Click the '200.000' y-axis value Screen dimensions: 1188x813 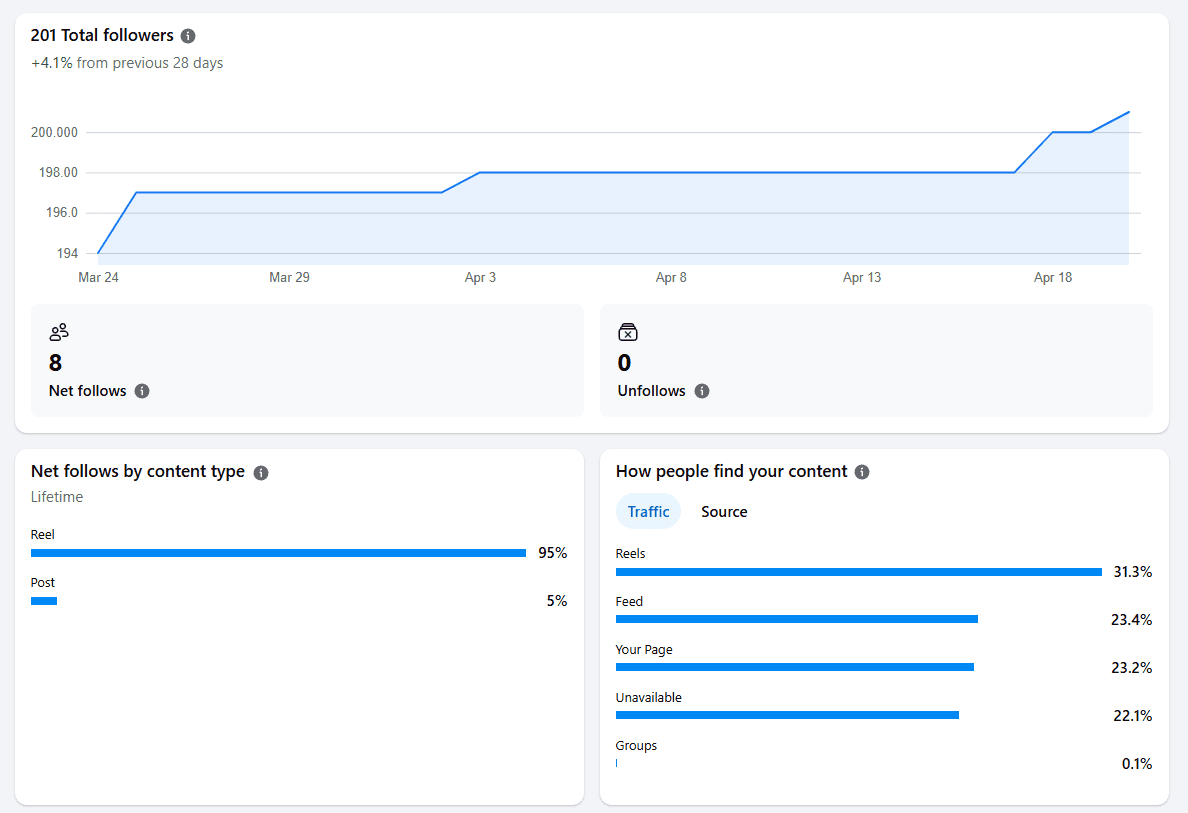click(54, 133)
